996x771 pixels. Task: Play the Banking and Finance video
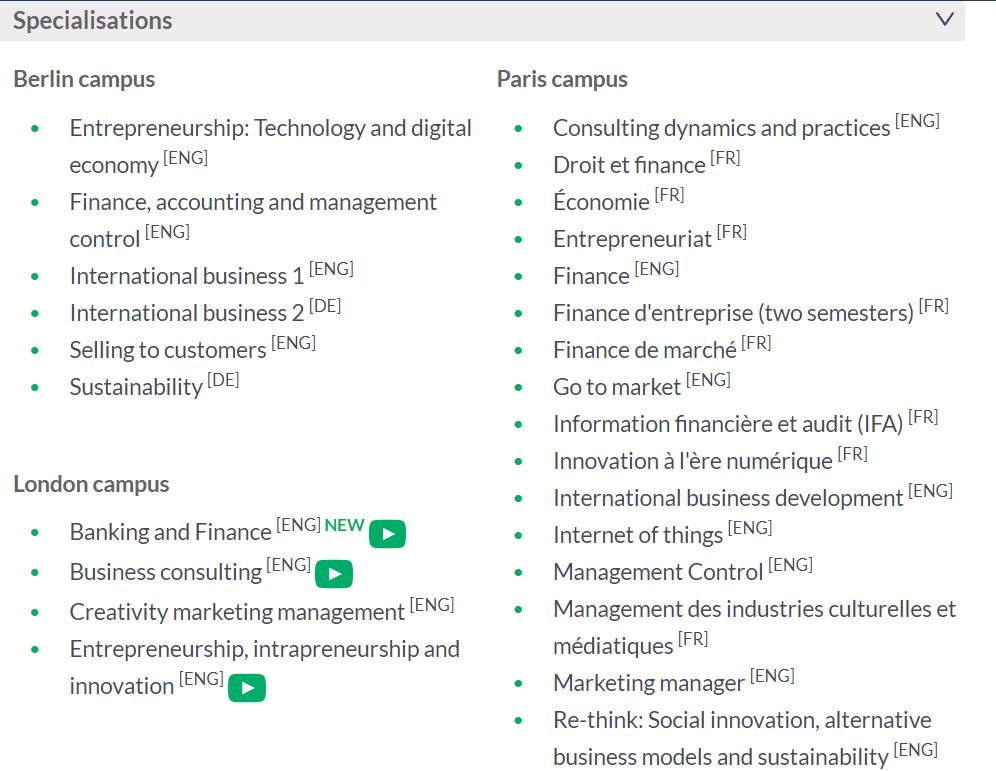tap(387, 533)
